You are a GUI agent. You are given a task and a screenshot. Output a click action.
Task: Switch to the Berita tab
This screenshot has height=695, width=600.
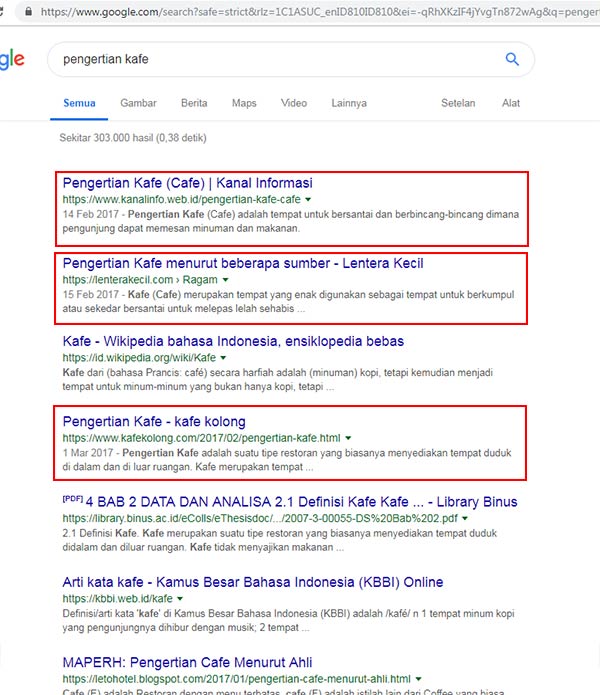coord(194,103)
